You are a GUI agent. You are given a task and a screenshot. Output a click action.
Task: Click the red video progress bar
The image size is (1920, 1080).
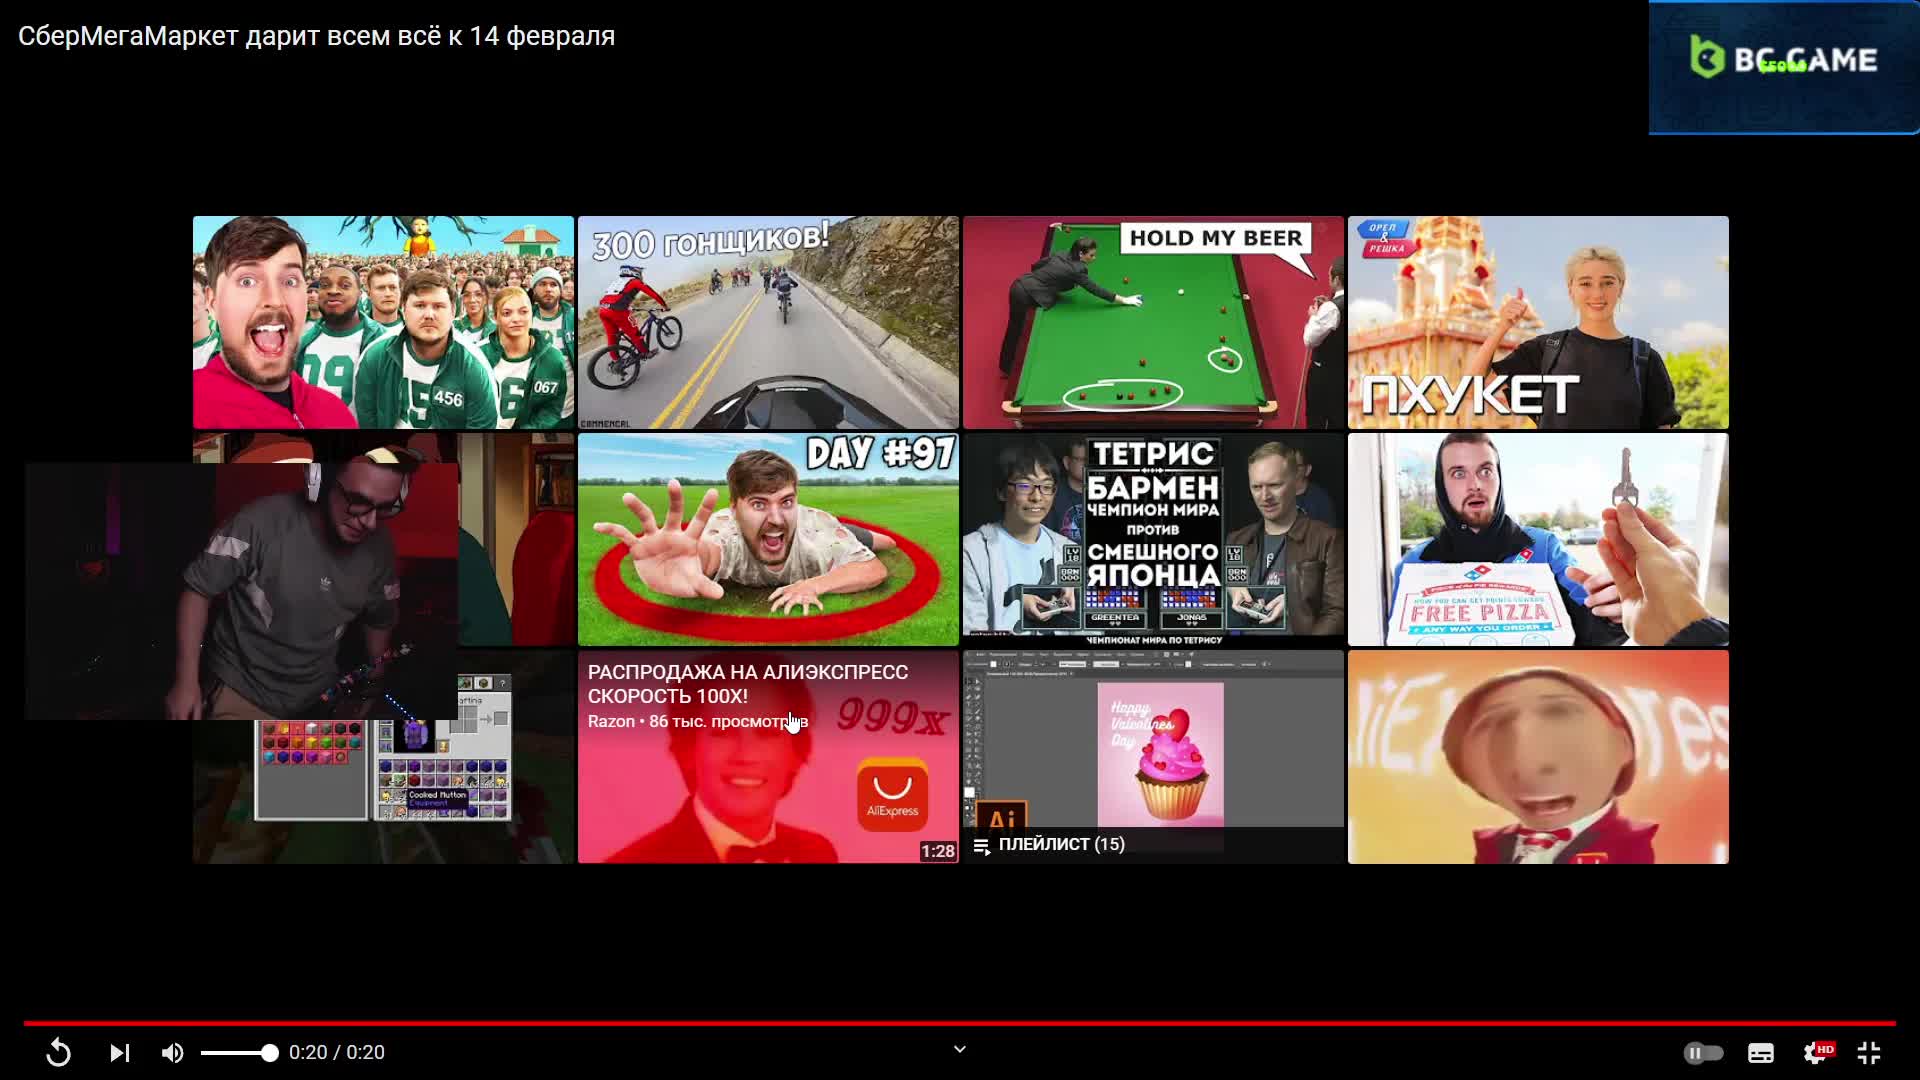(960, 1023)
